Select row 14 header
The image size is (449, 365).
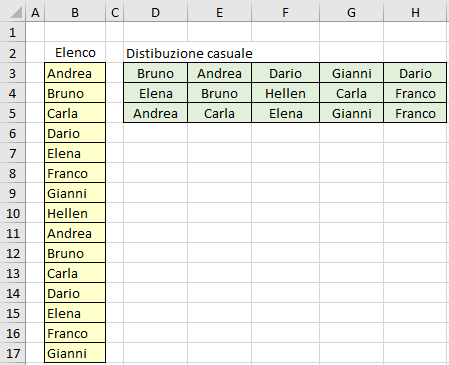(x=13, y=293)
